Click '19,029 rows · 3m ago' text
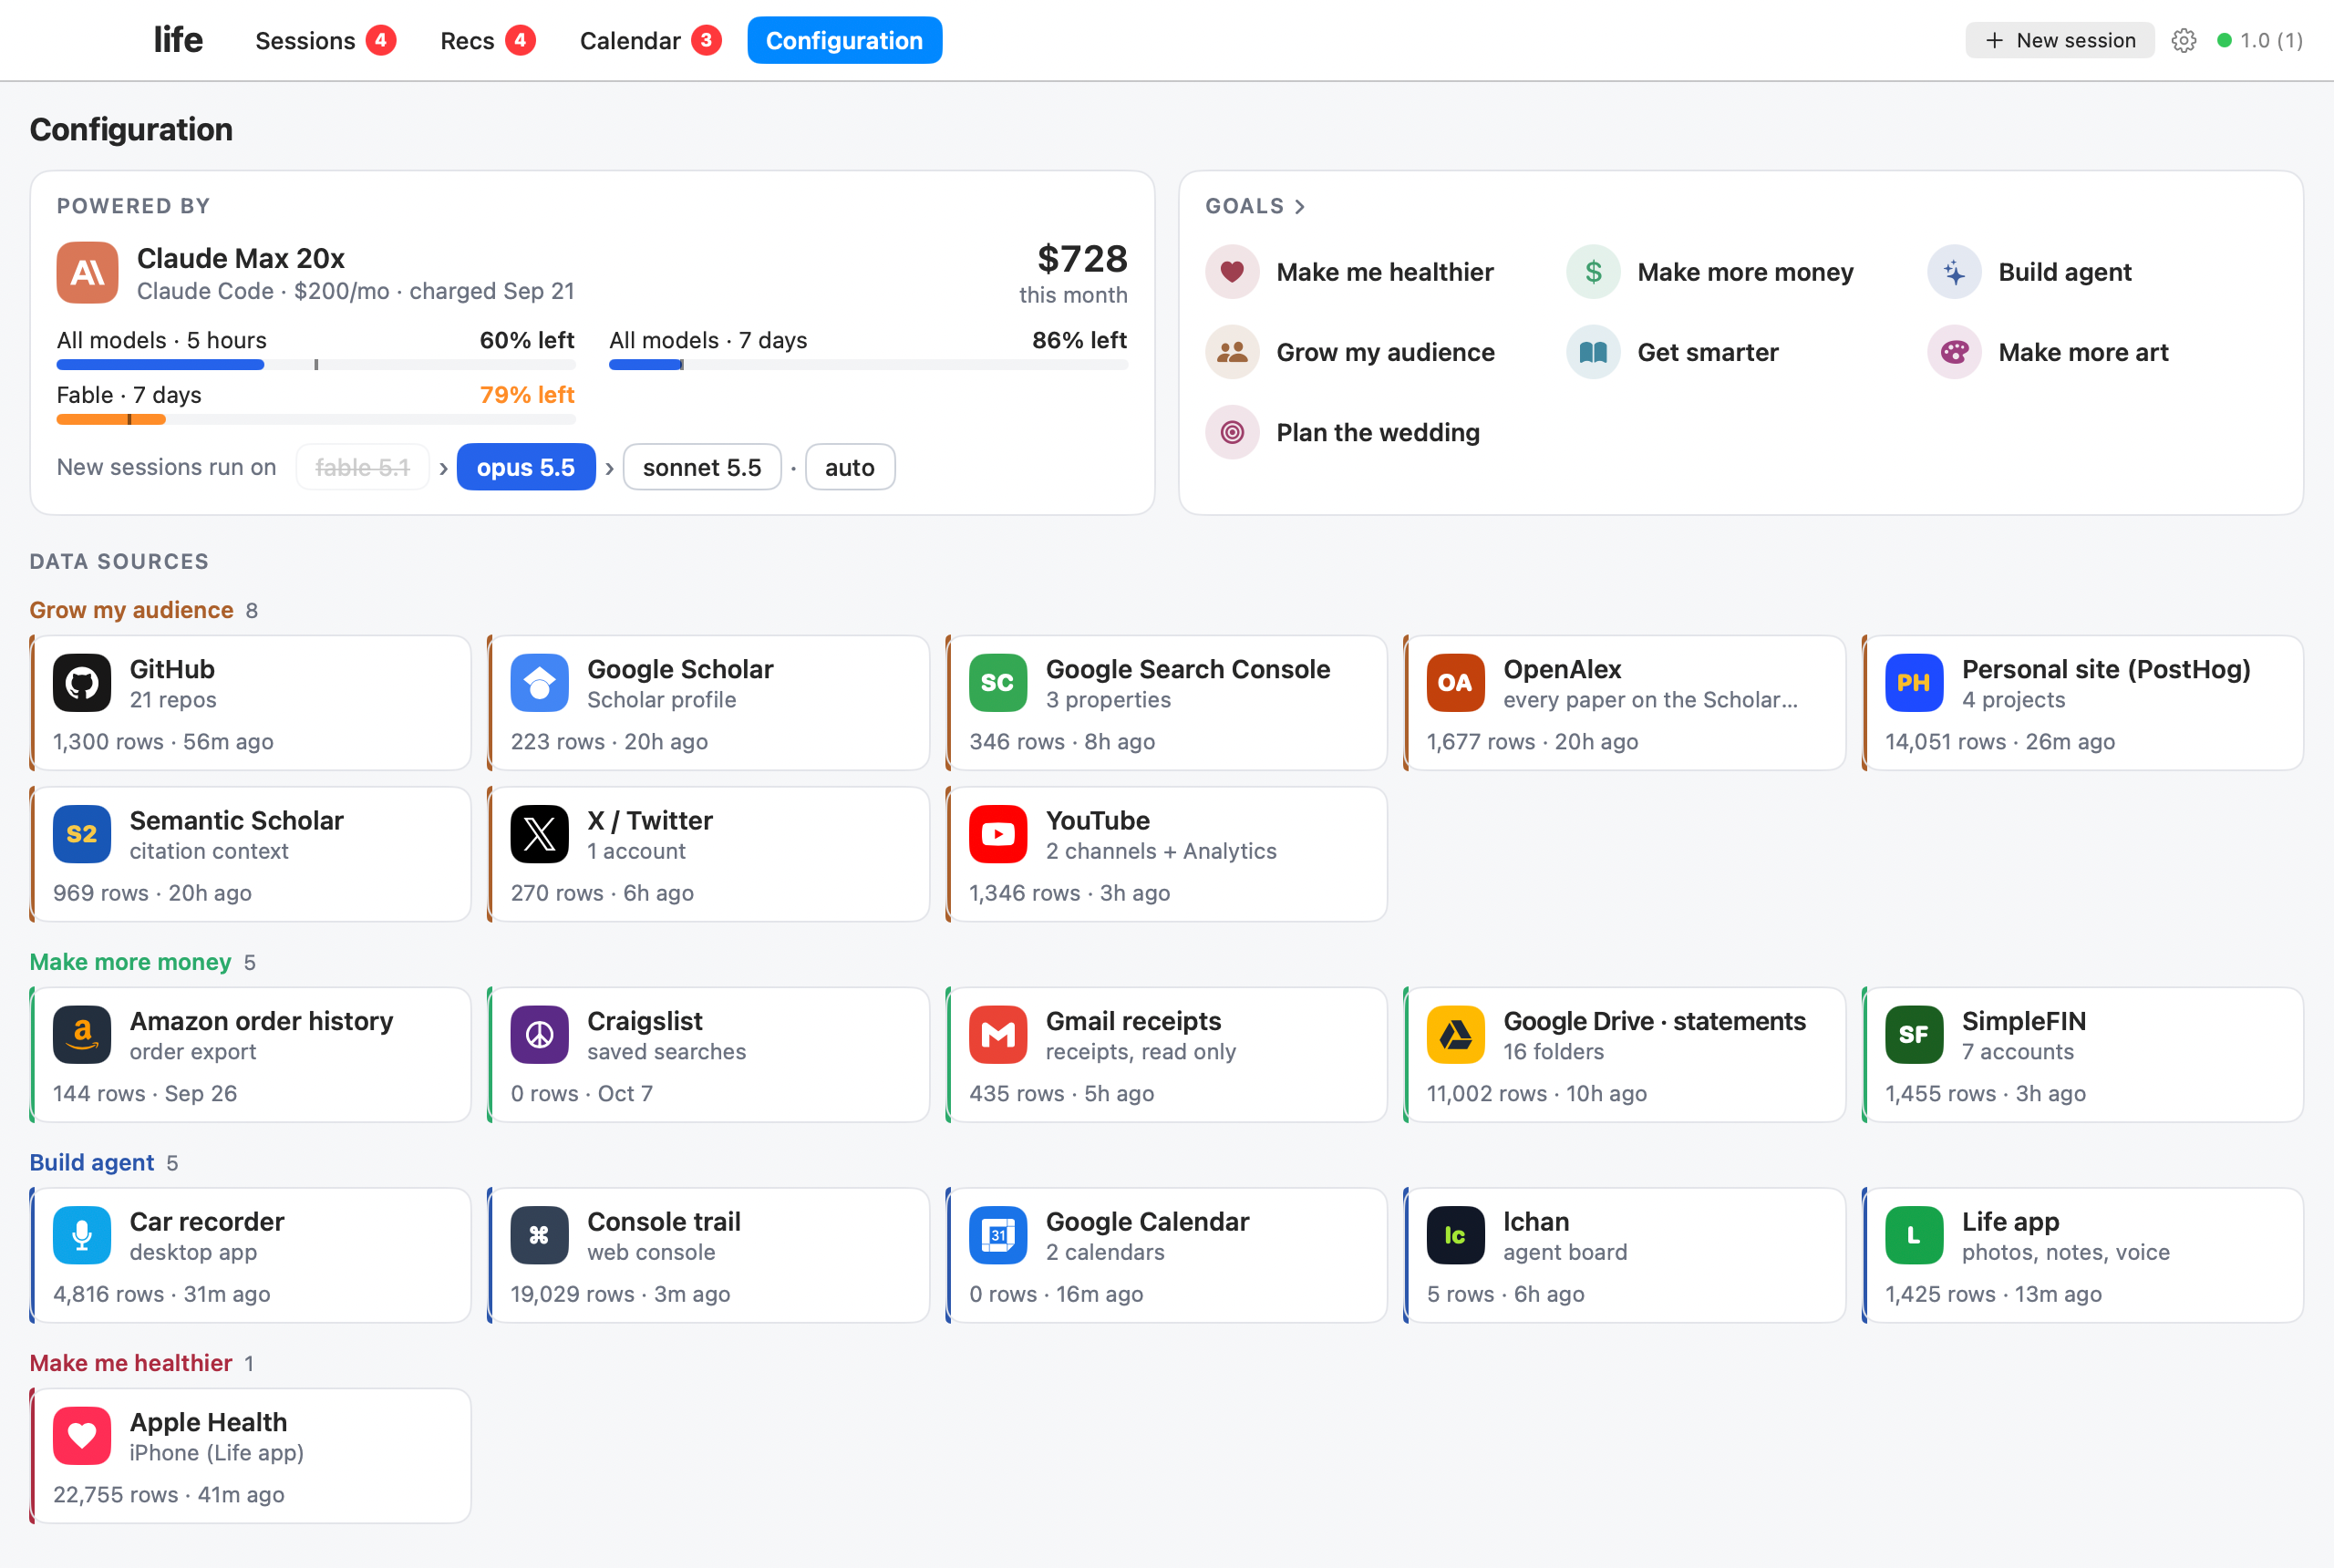This screenshot has height=1568, width=2334. 621,1294
